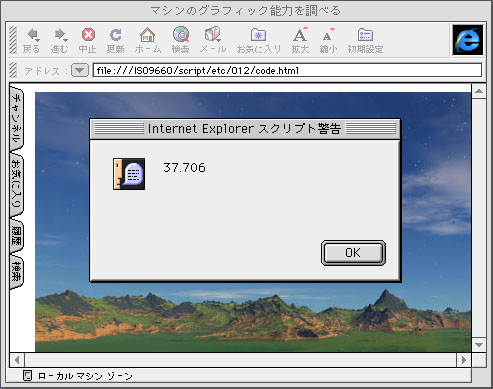Open the Search (検索) toolbar icon
The width and height of the screenshot is (493, 389).
pyautogui.click(x=181, y=34)
